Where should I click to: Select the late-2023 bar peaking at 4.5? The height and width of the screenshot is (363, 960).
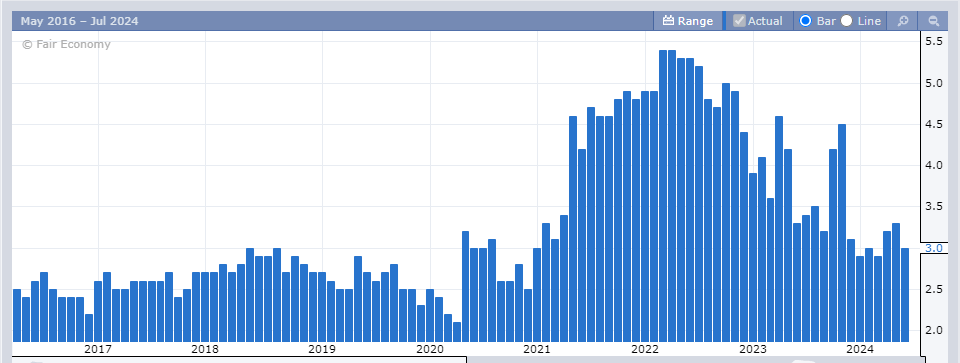842,233
